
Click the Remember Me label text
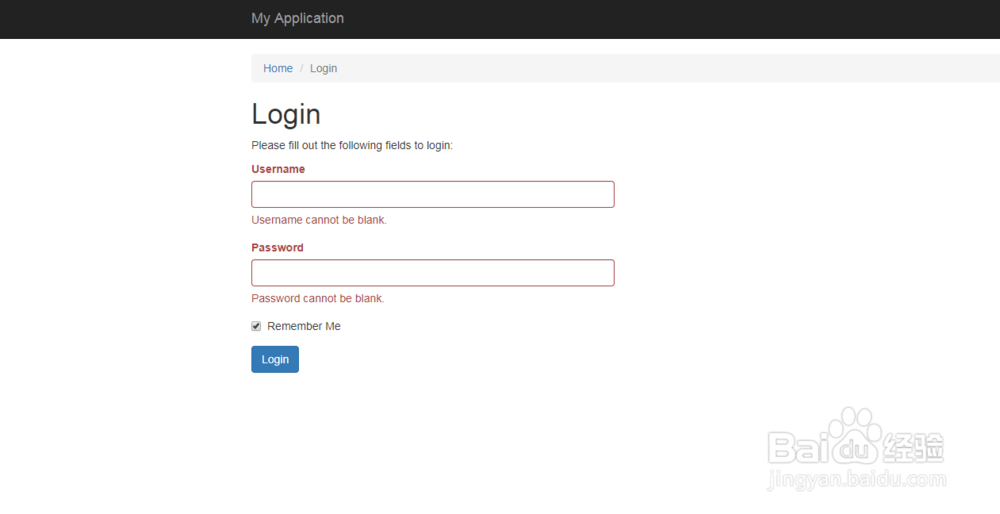[x=304, y=326]
